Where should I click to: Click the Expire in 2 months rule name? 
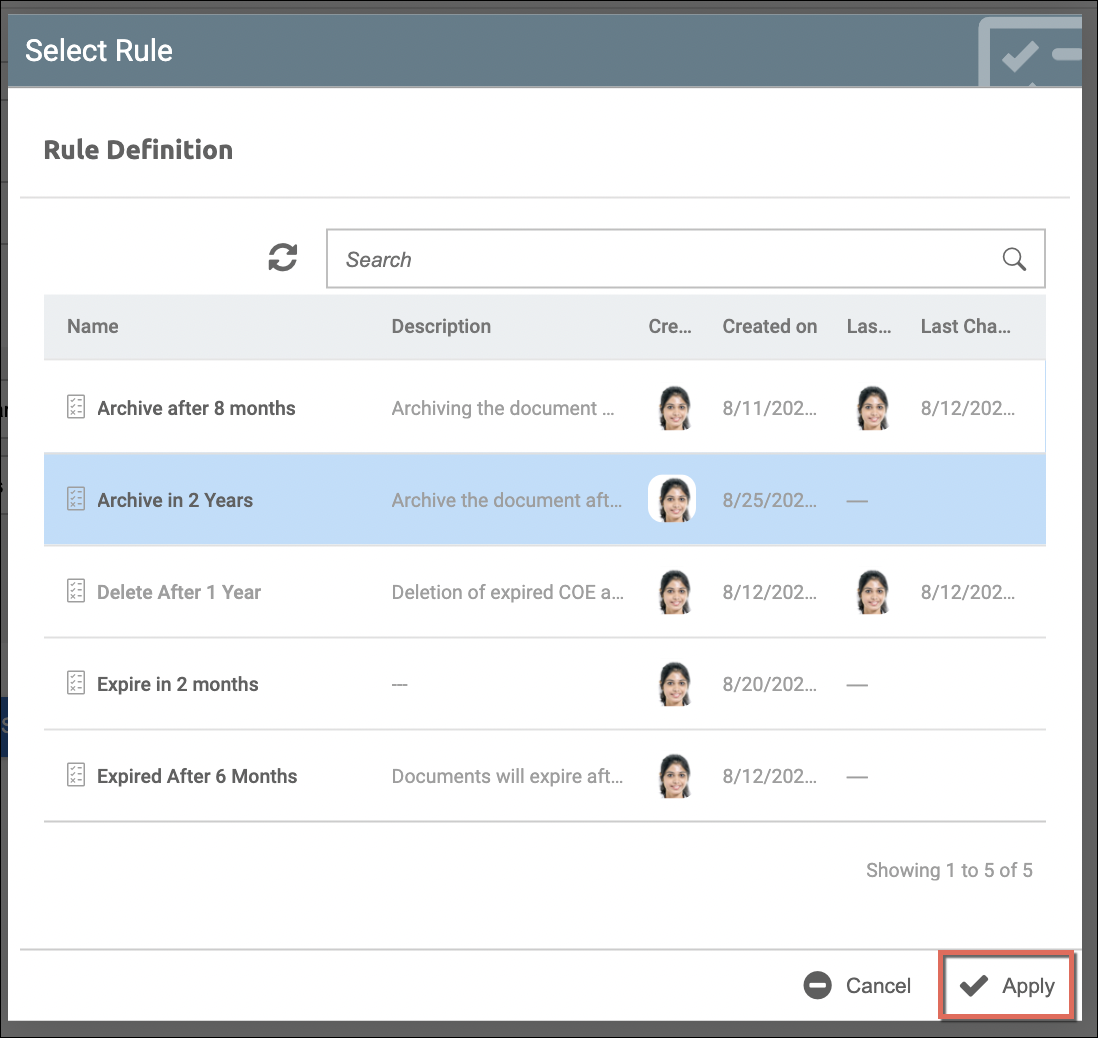(178, 684)
